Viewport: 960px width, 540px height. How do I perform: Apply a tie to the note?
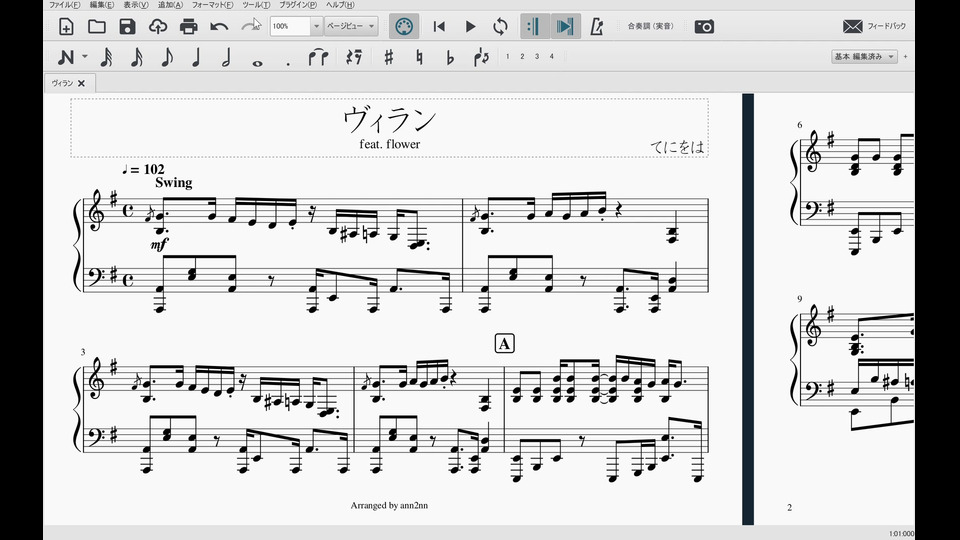pyautogui.click(x=318, y=57)
